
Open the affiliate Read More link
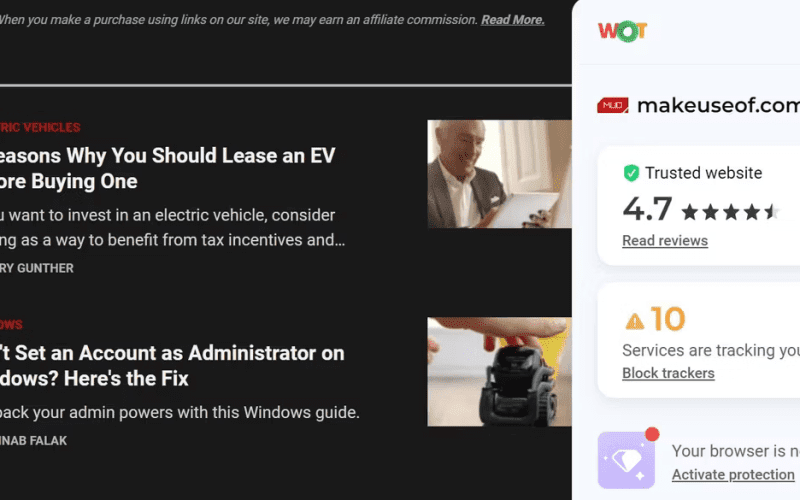pos(512,20)
